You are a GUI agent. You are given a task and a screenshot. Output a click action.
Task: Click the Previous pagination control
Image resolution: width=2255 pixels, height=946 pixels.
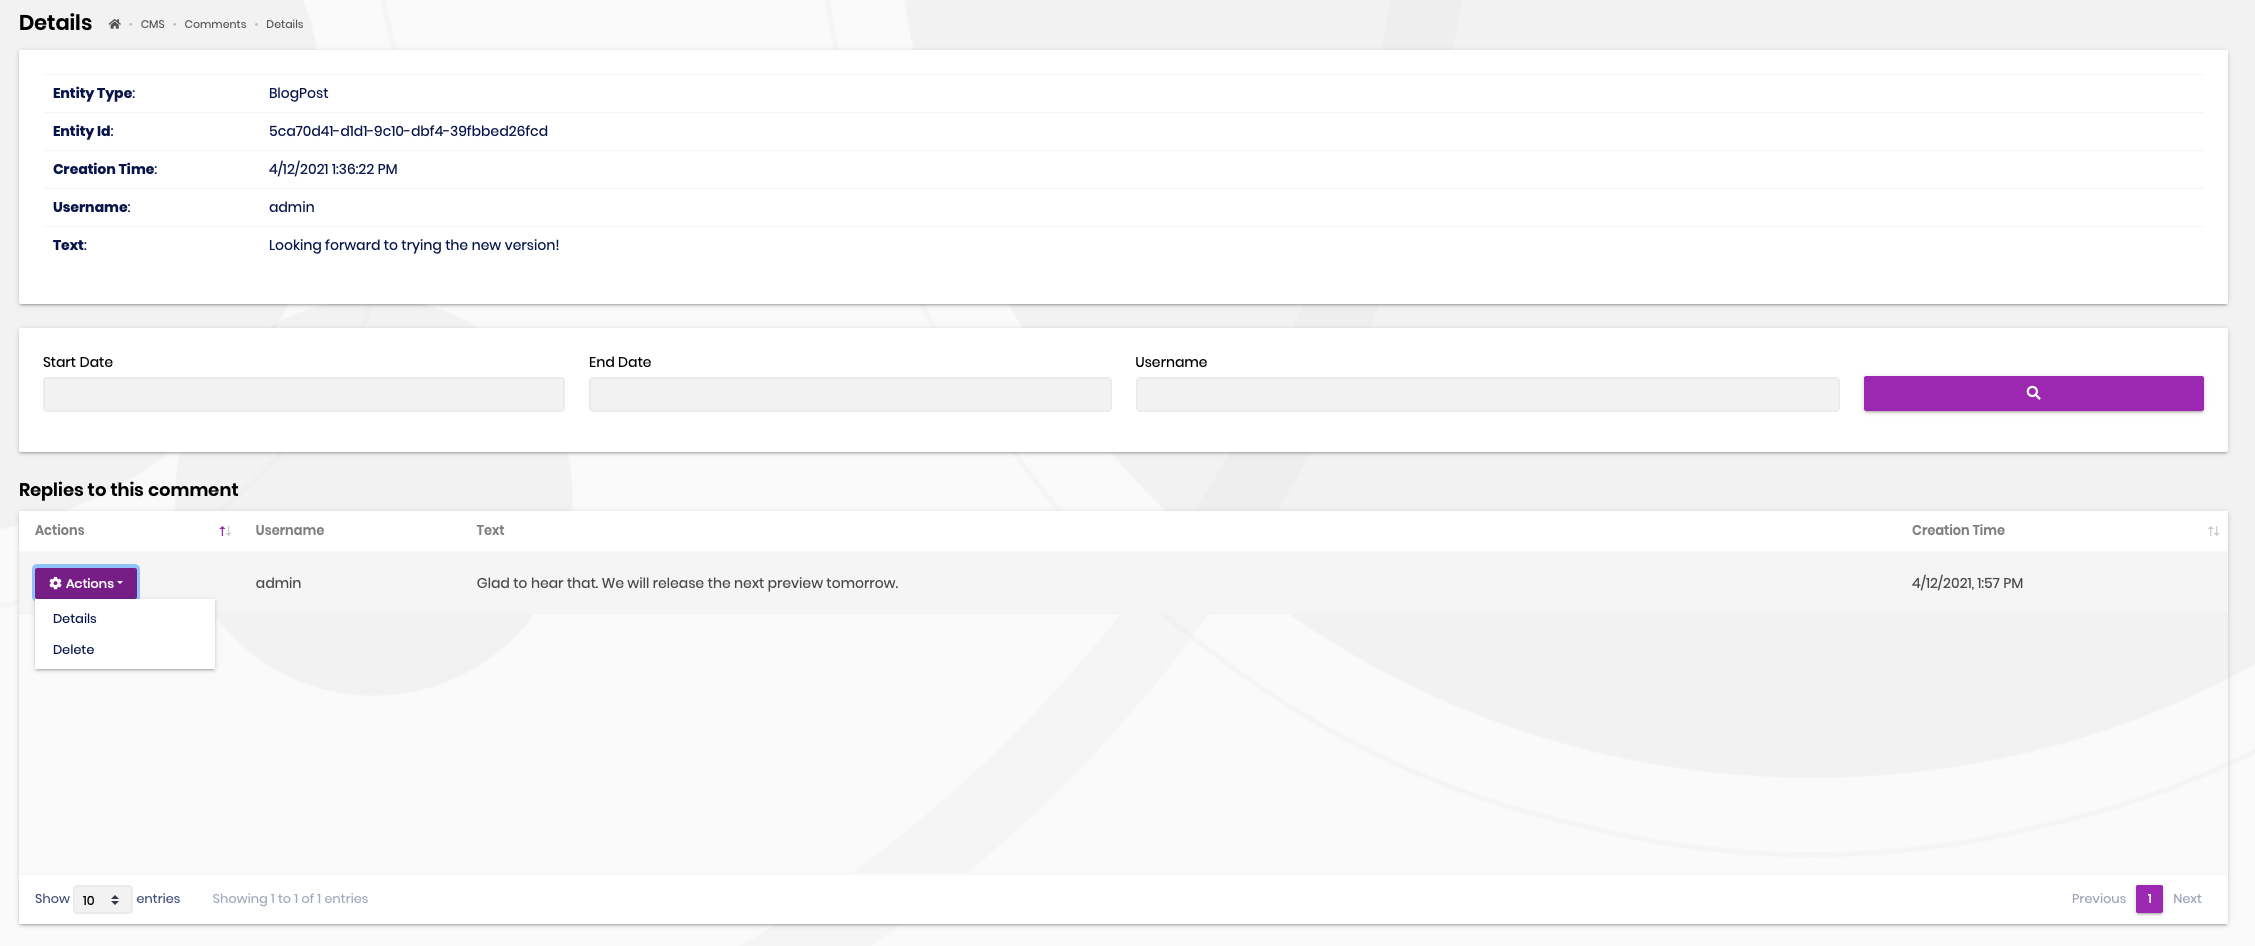[x=2097, y=898]
